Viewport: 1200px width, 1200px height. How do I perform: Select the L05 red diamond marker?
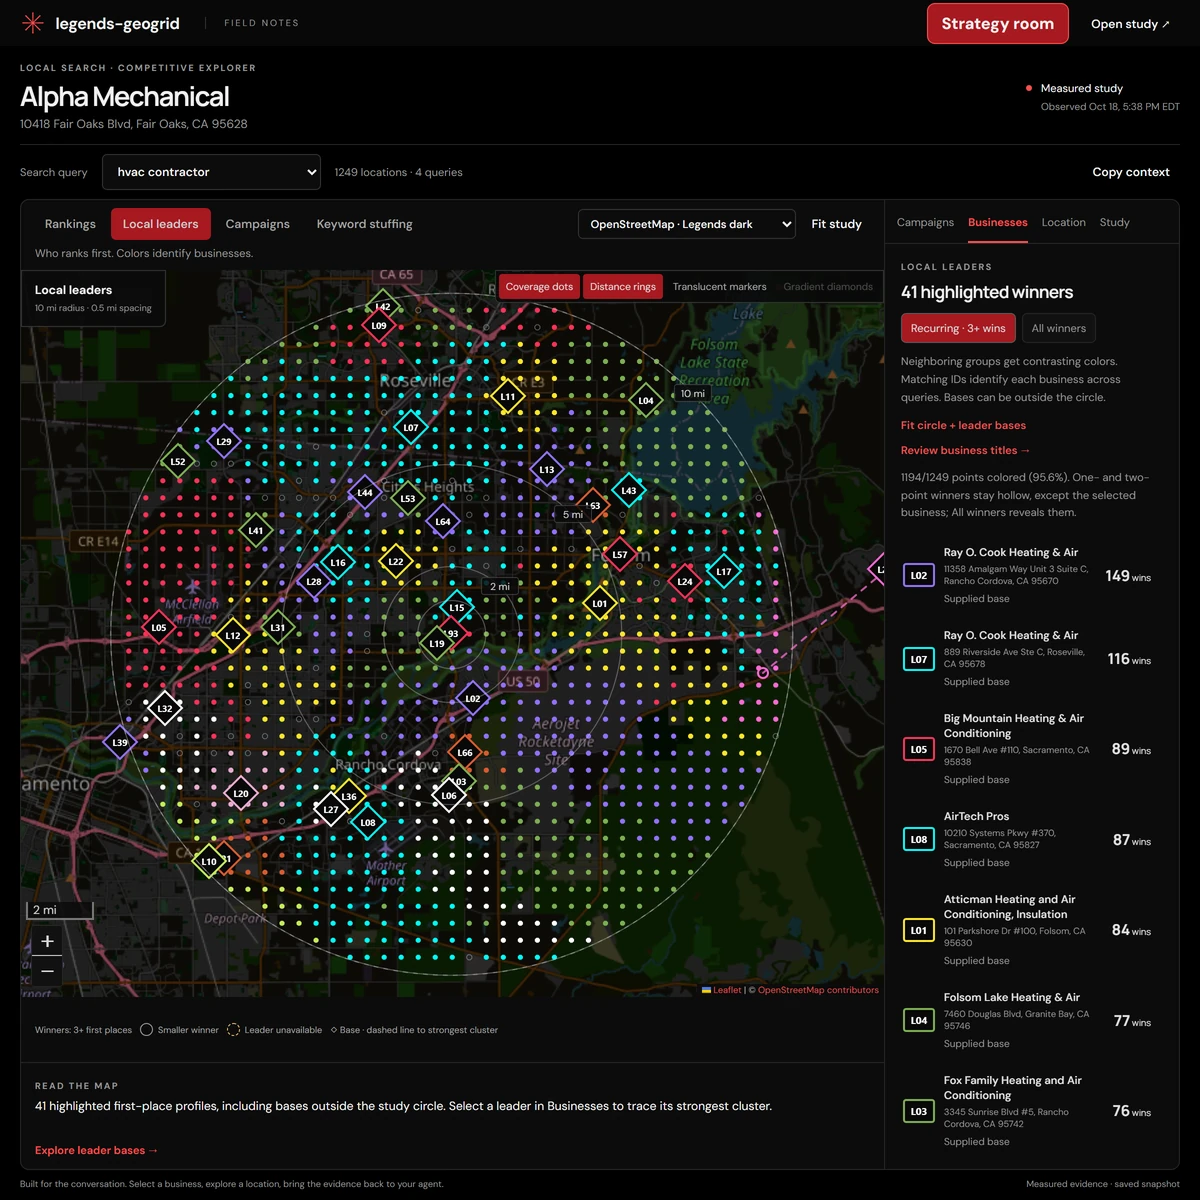[159, 629]
